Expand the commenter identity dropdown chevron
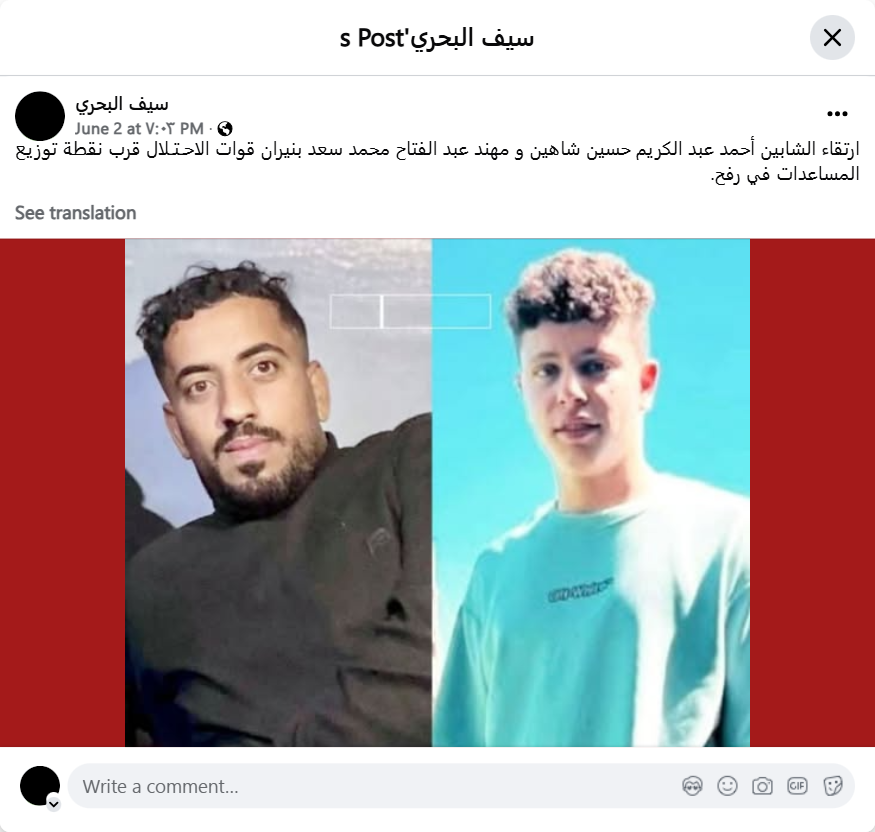 (x=54, y=804)
